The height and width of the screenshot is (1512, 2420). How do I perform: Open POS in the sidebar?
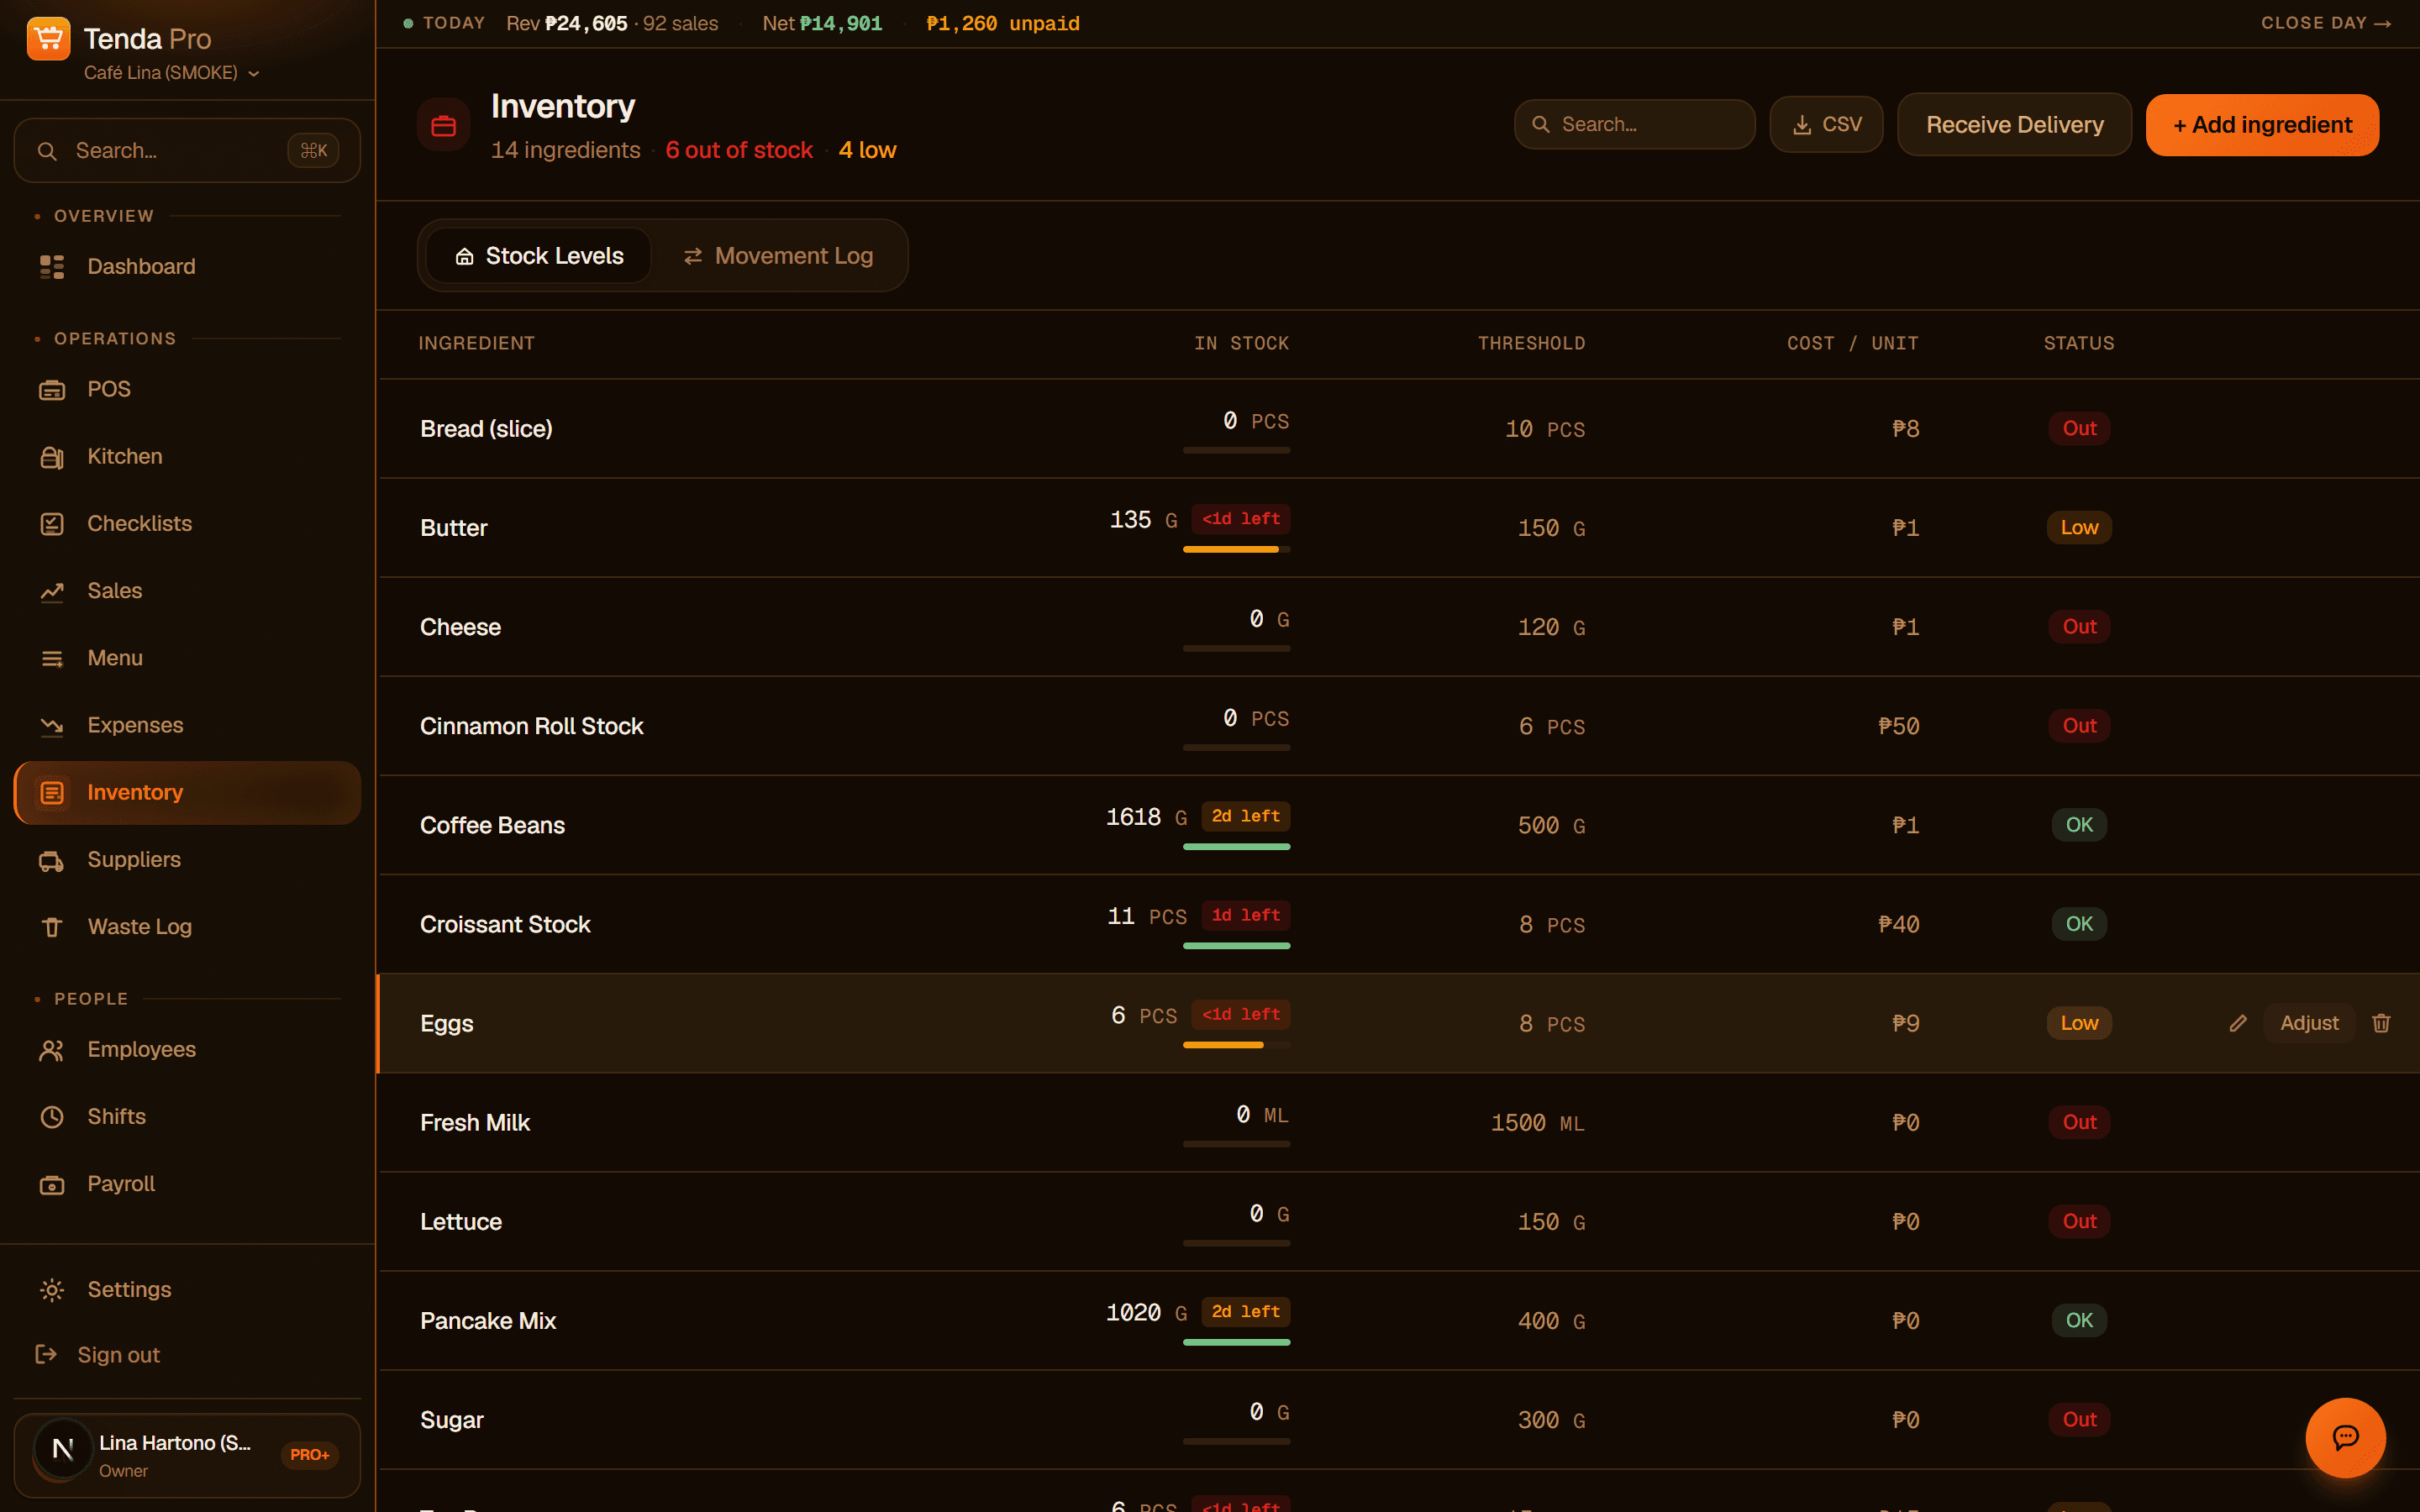pos(187,389)
